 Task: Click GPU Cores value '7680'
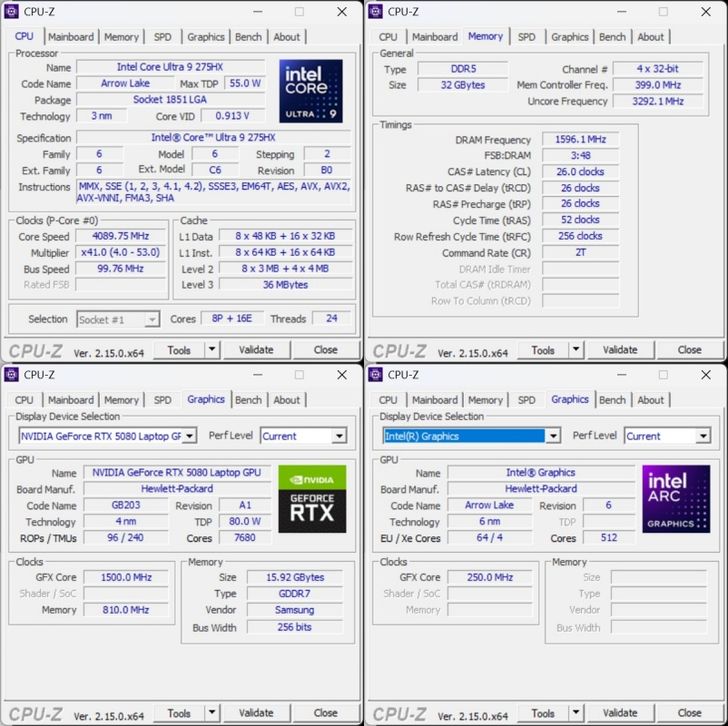[245, 538]
